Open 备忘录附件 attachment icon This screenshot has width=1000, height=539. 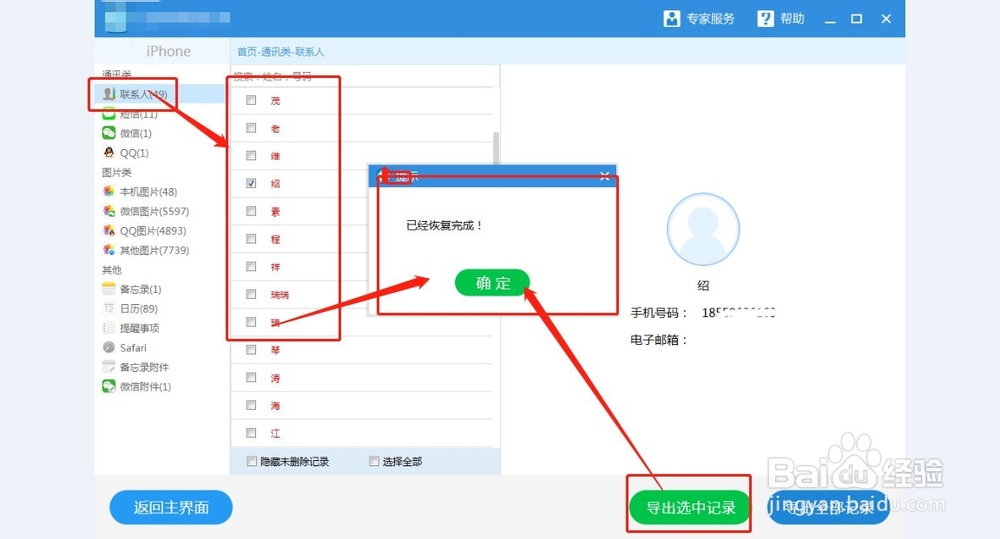(x=109, y=367)
